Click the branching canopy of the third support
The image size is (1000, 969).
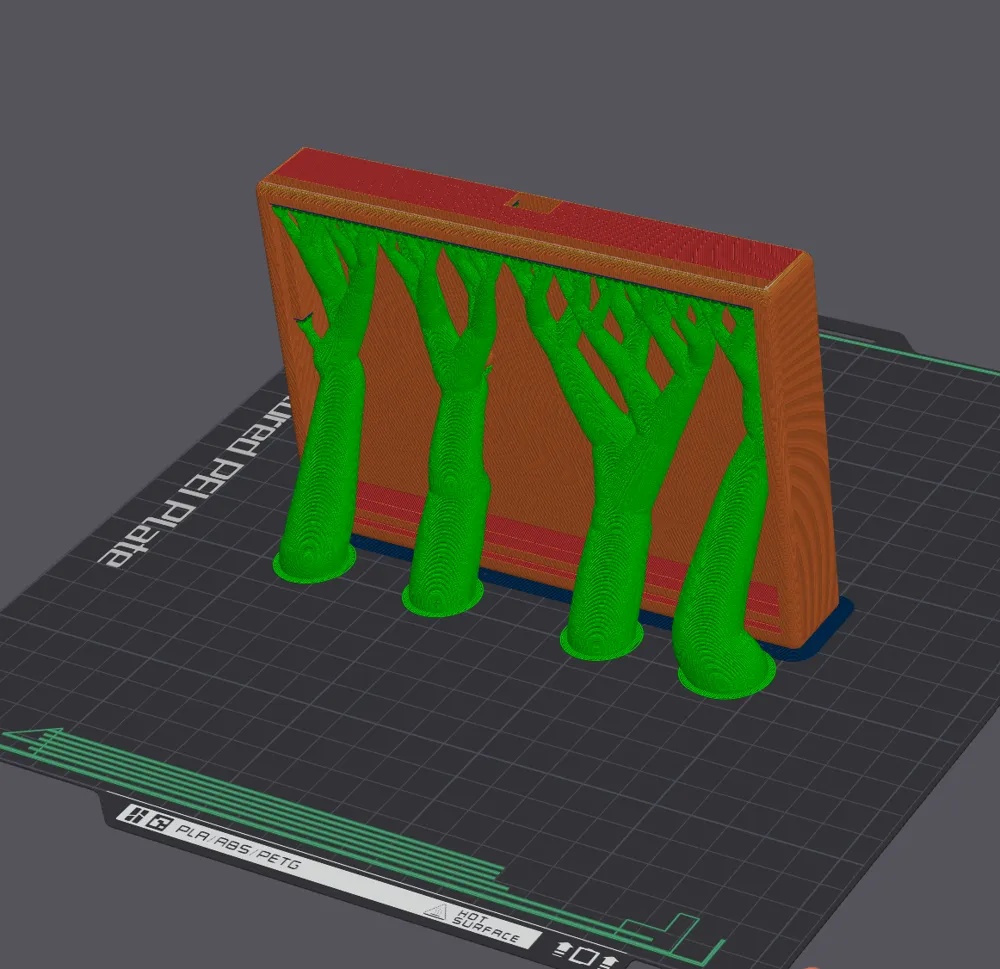(x=620, y=340)
